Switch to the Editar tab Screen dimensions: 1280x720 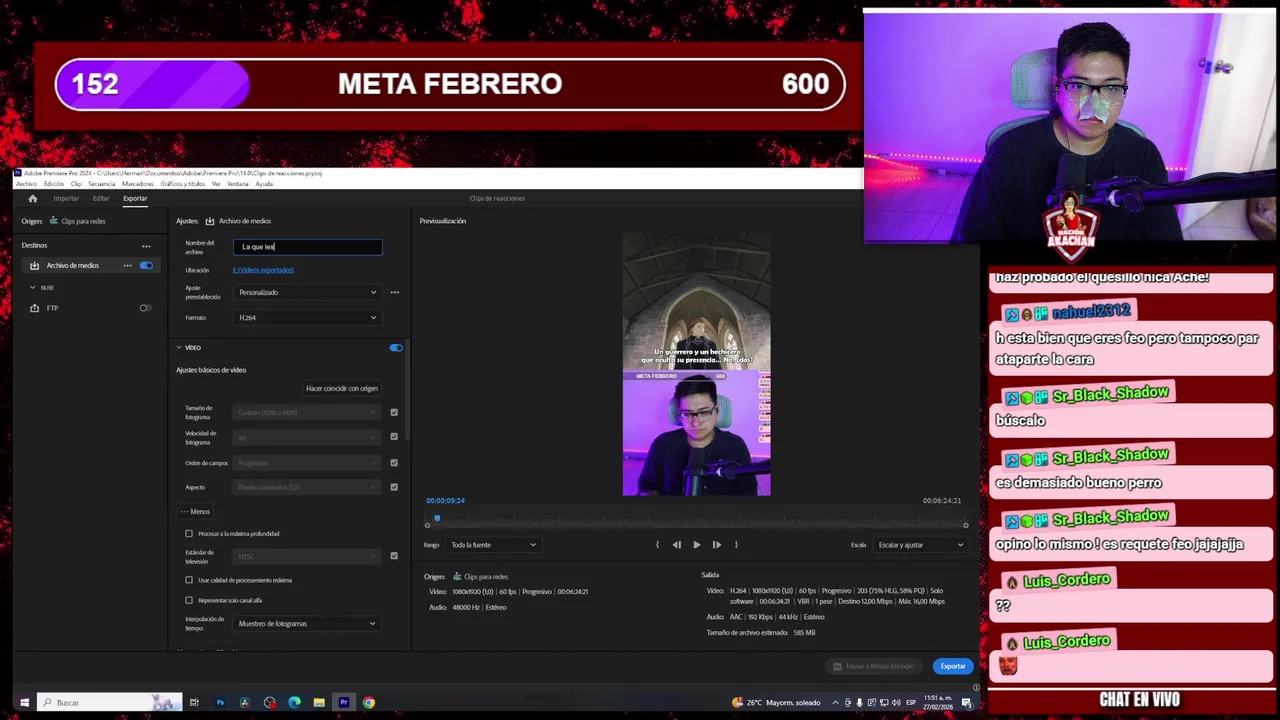tap(101, 198)
